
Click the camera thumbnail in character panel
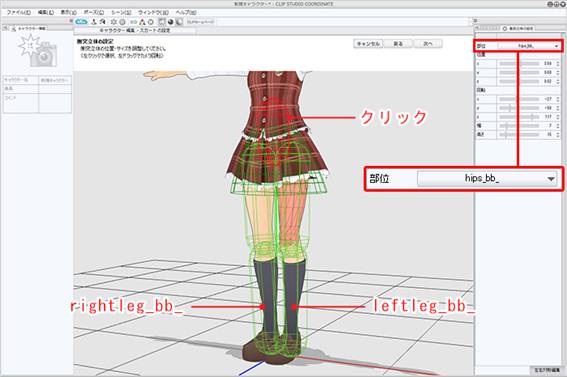[38, 51]
